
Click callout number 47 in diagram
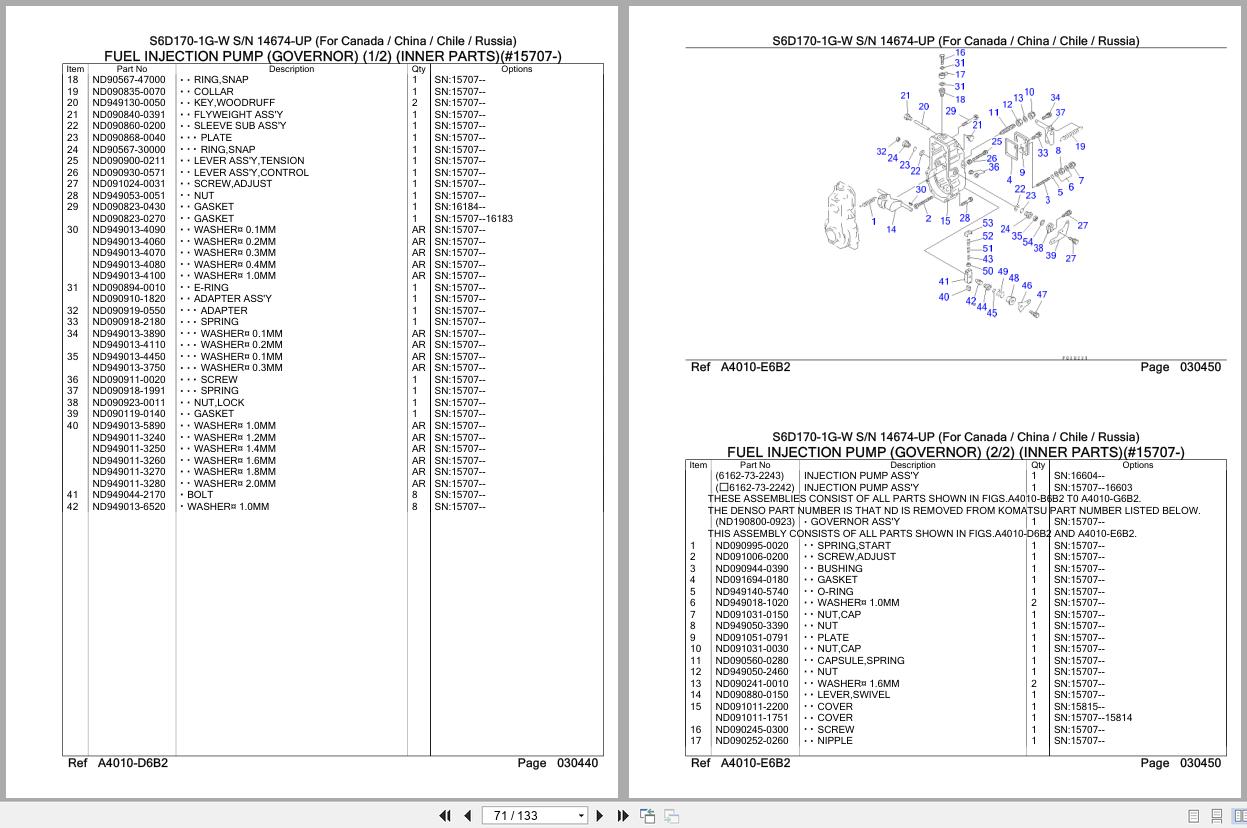1042,294
